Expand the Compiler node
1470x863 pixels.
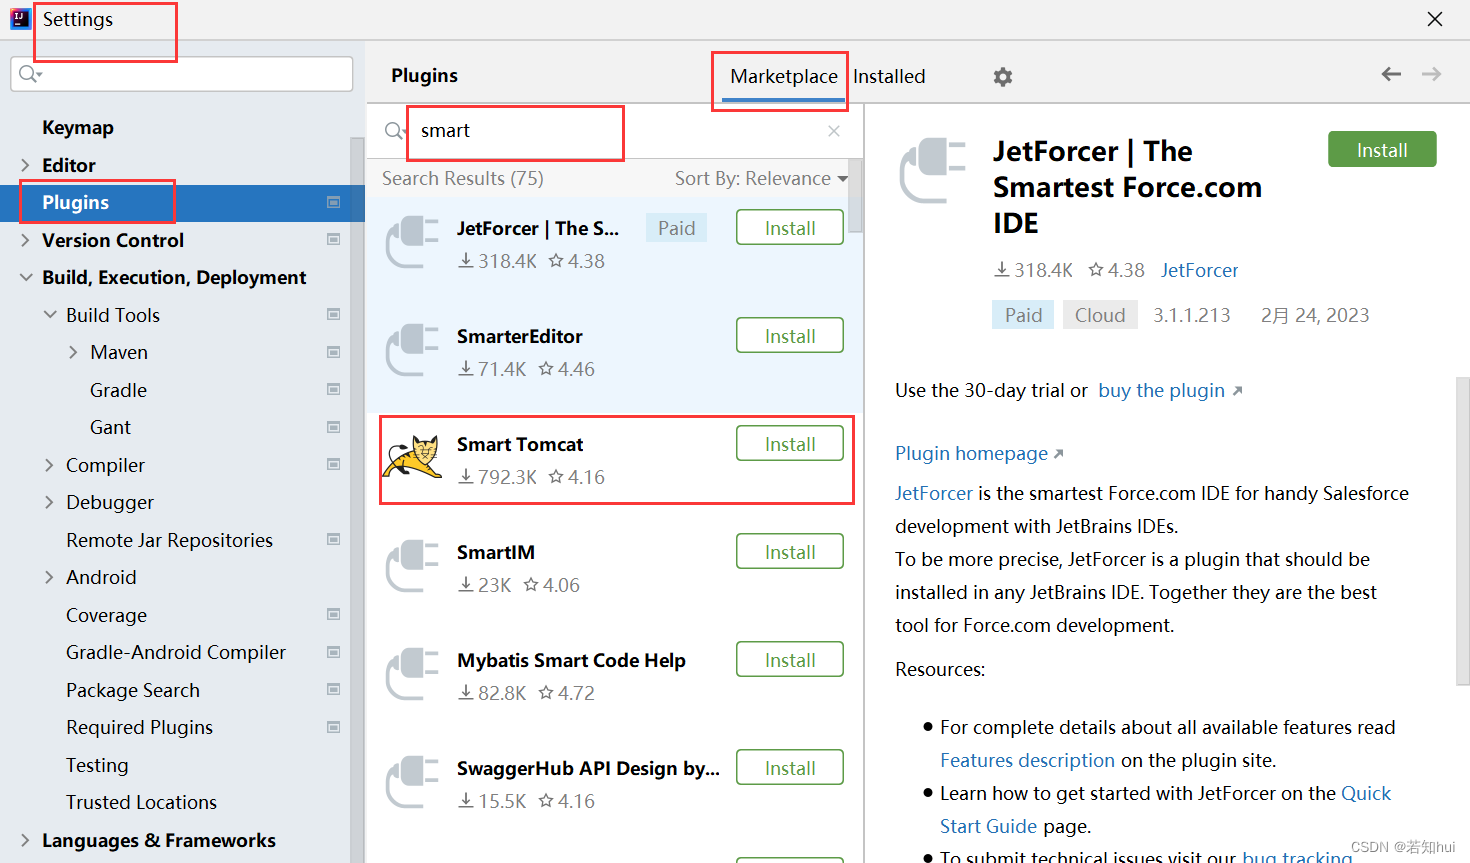coord(49,465)
